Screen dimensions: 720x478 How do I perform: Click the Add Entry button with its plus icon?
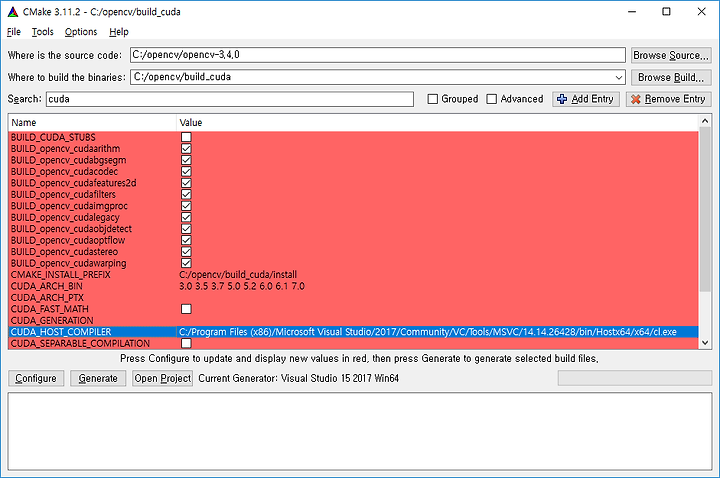[586, 99]
